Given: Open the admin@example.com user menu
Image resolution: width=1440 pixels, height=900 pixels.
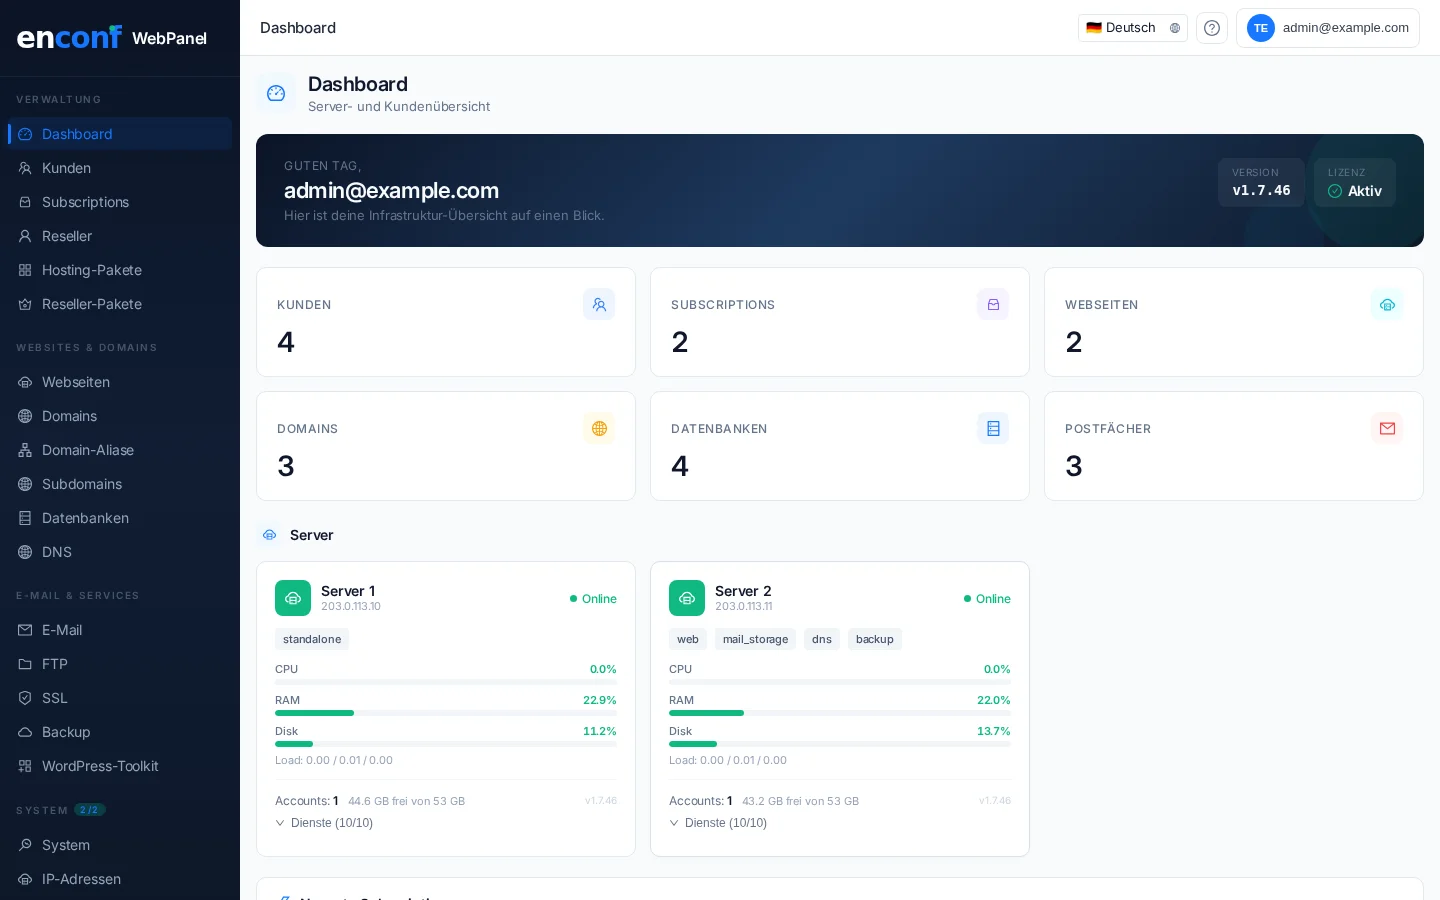Looking at the screenshot, I should pos(1327,28).
